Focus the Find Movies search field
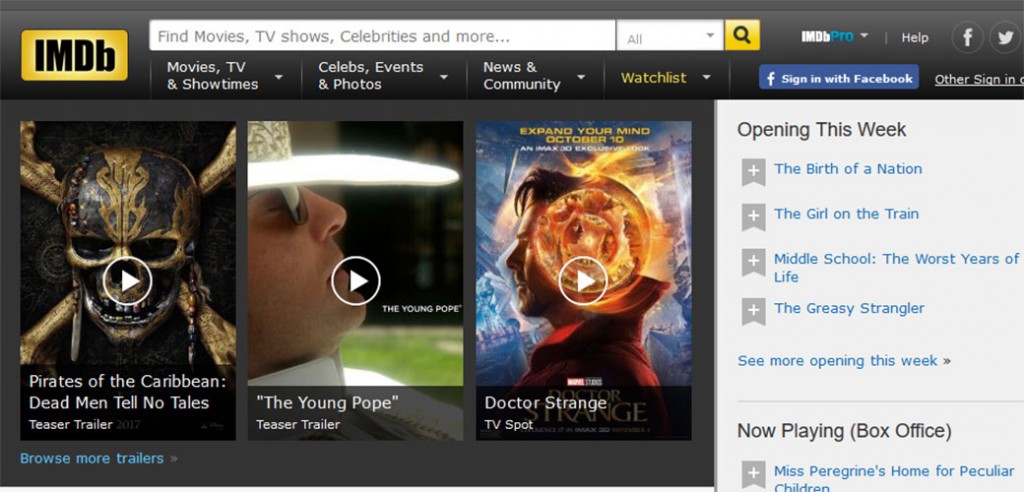 (x=383, y=35)
